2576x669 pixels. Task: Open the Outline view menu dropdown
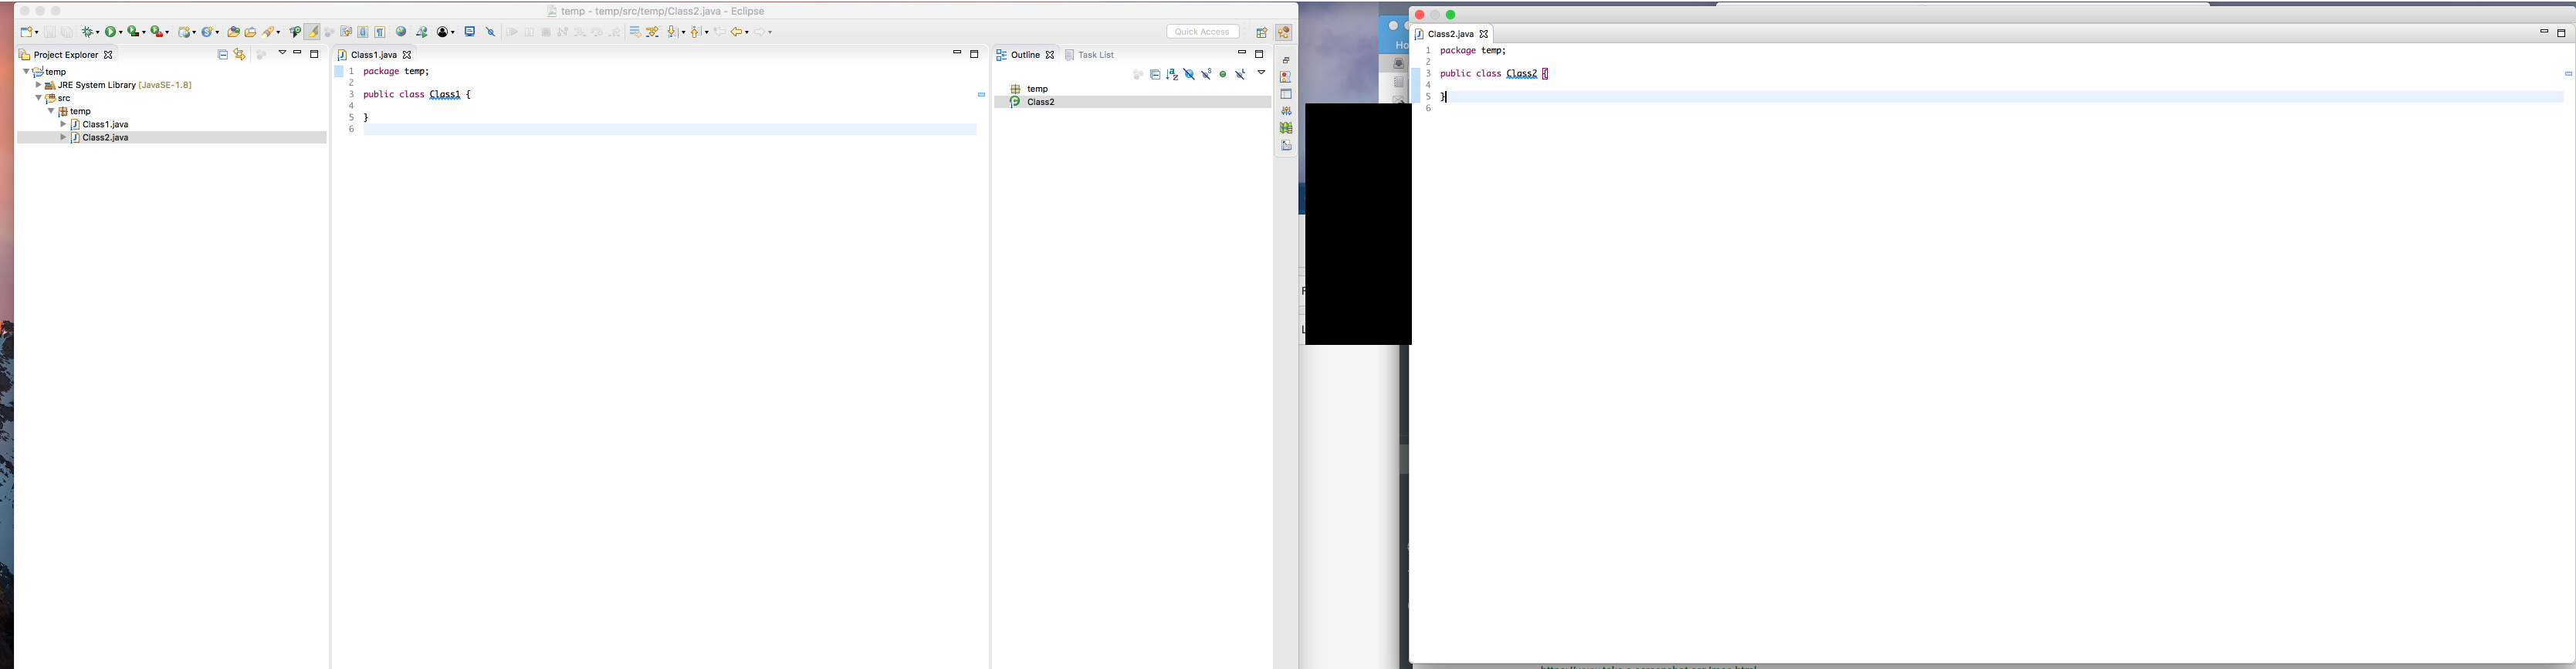click(x=1261, y=73)
